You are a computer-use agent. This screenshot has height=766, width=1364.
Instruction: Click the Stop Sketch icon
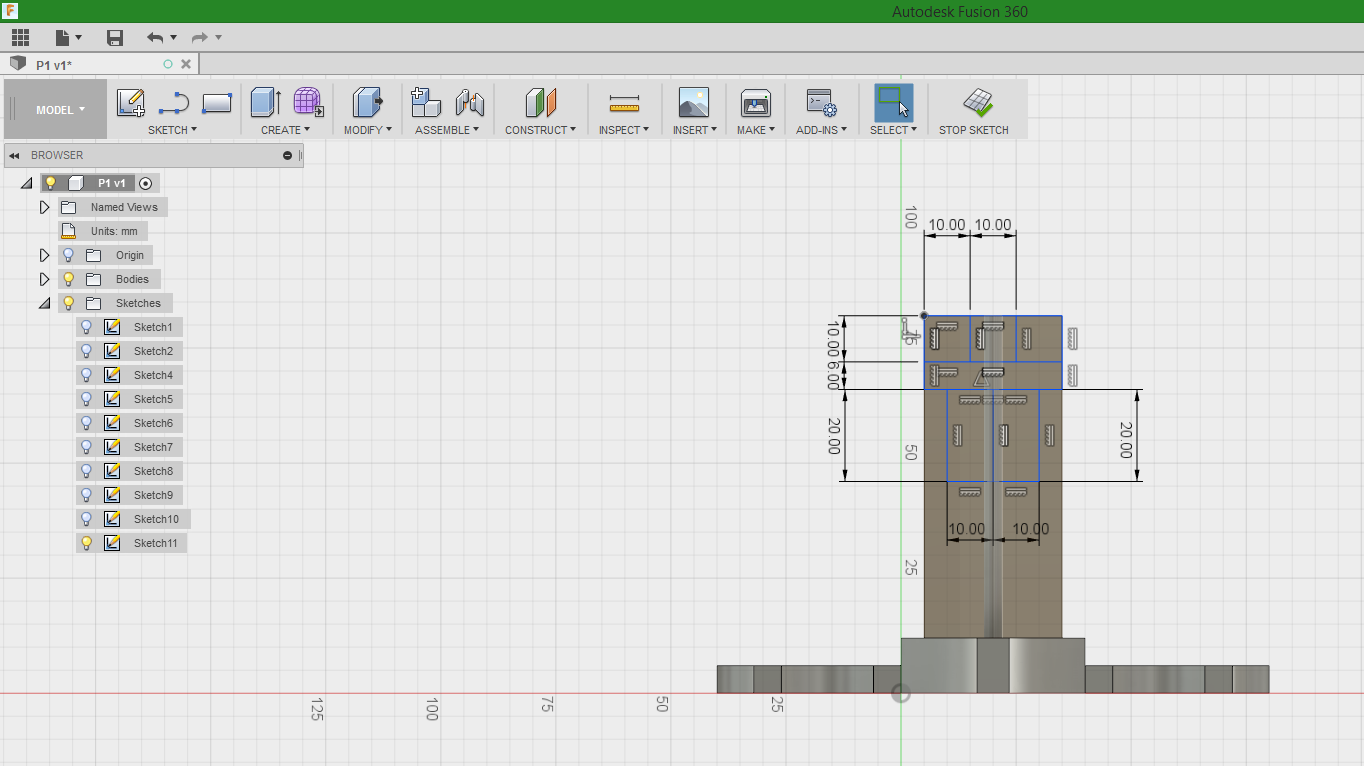977,102
